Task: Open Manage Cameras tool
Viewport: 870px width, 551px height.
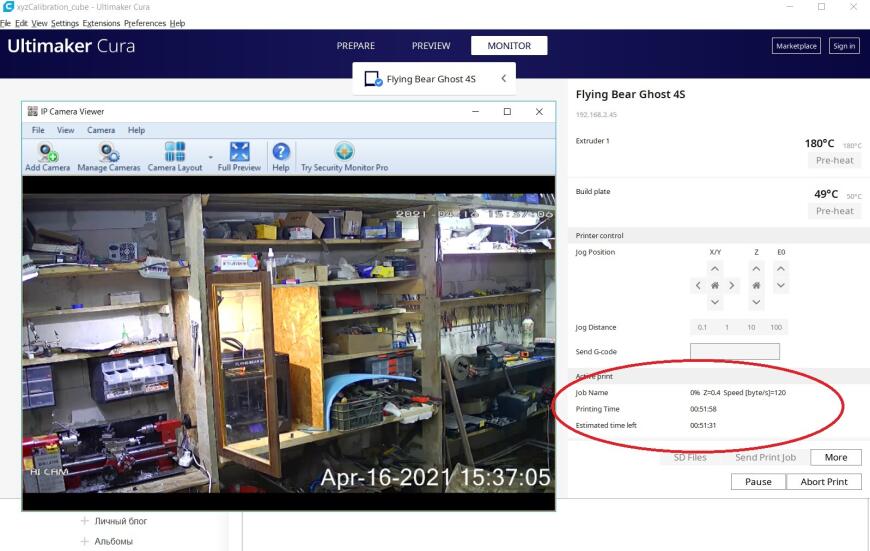Action: (x=109, y=156)
